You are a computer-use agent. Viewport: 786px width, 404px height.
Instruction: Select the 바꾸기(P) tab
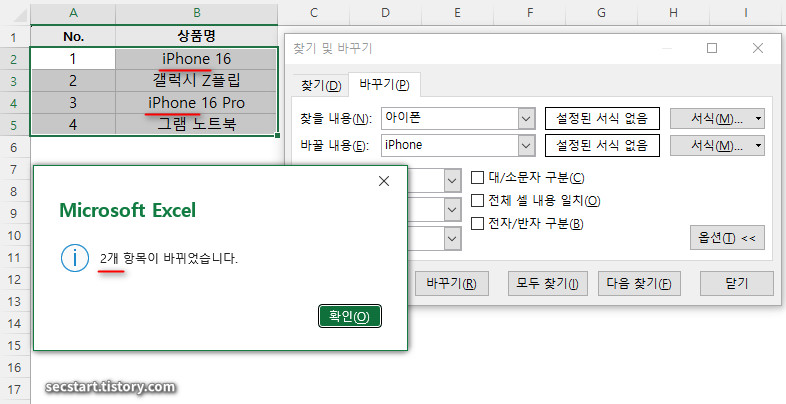384,84
